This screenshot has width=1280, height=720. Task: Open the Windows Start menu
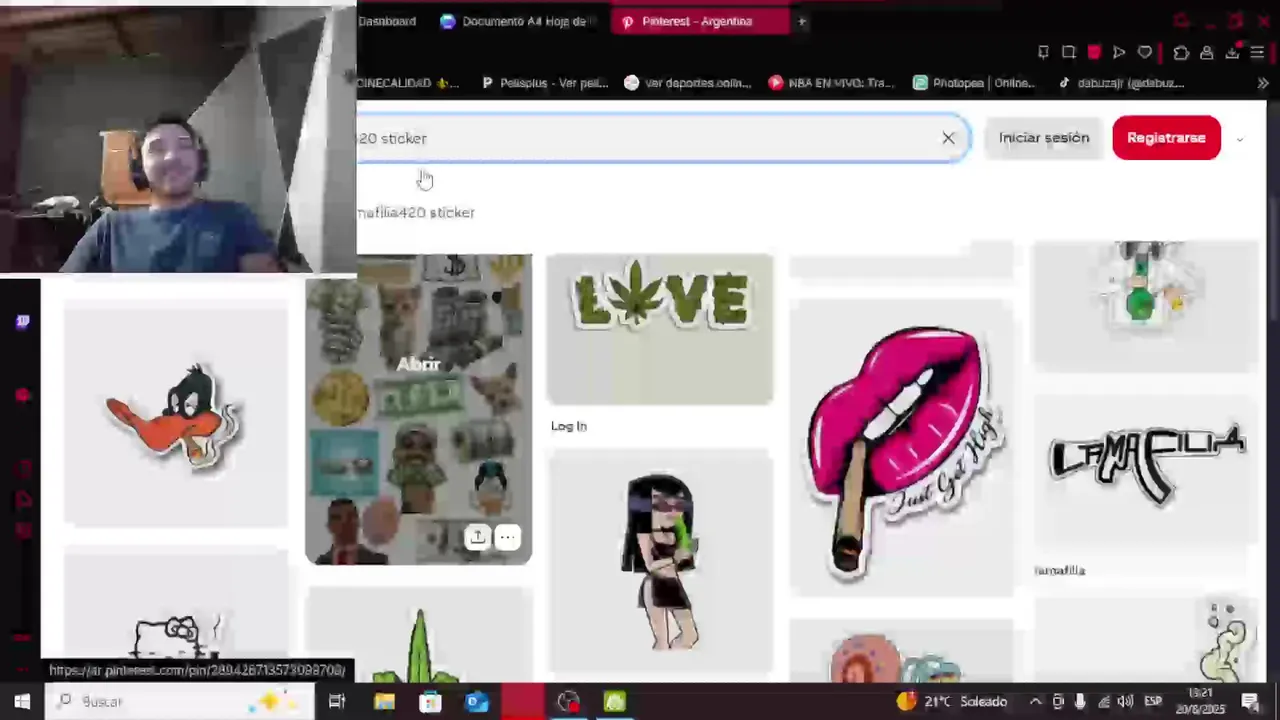[x=22, y=701]
